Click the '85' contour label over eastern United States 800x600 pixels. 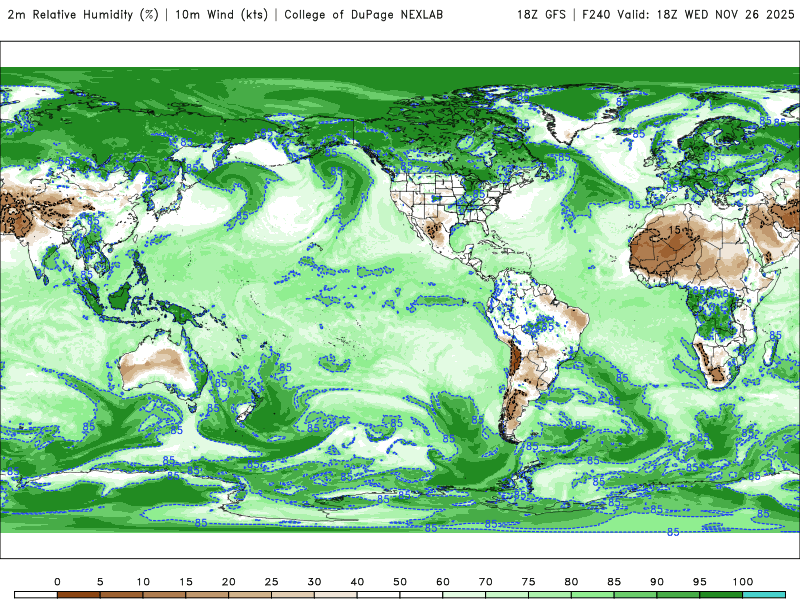pos(479,194)
